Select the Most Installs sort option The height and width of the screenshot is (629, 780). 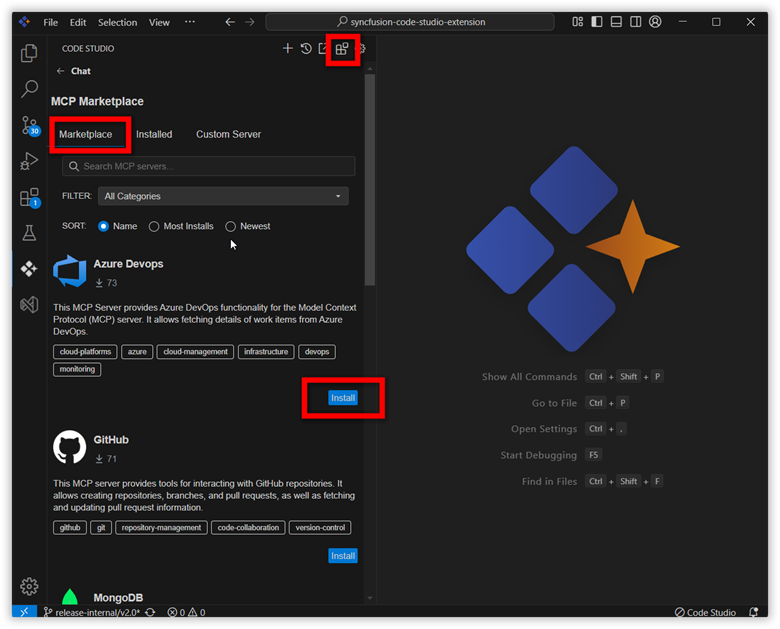(154, 226)
